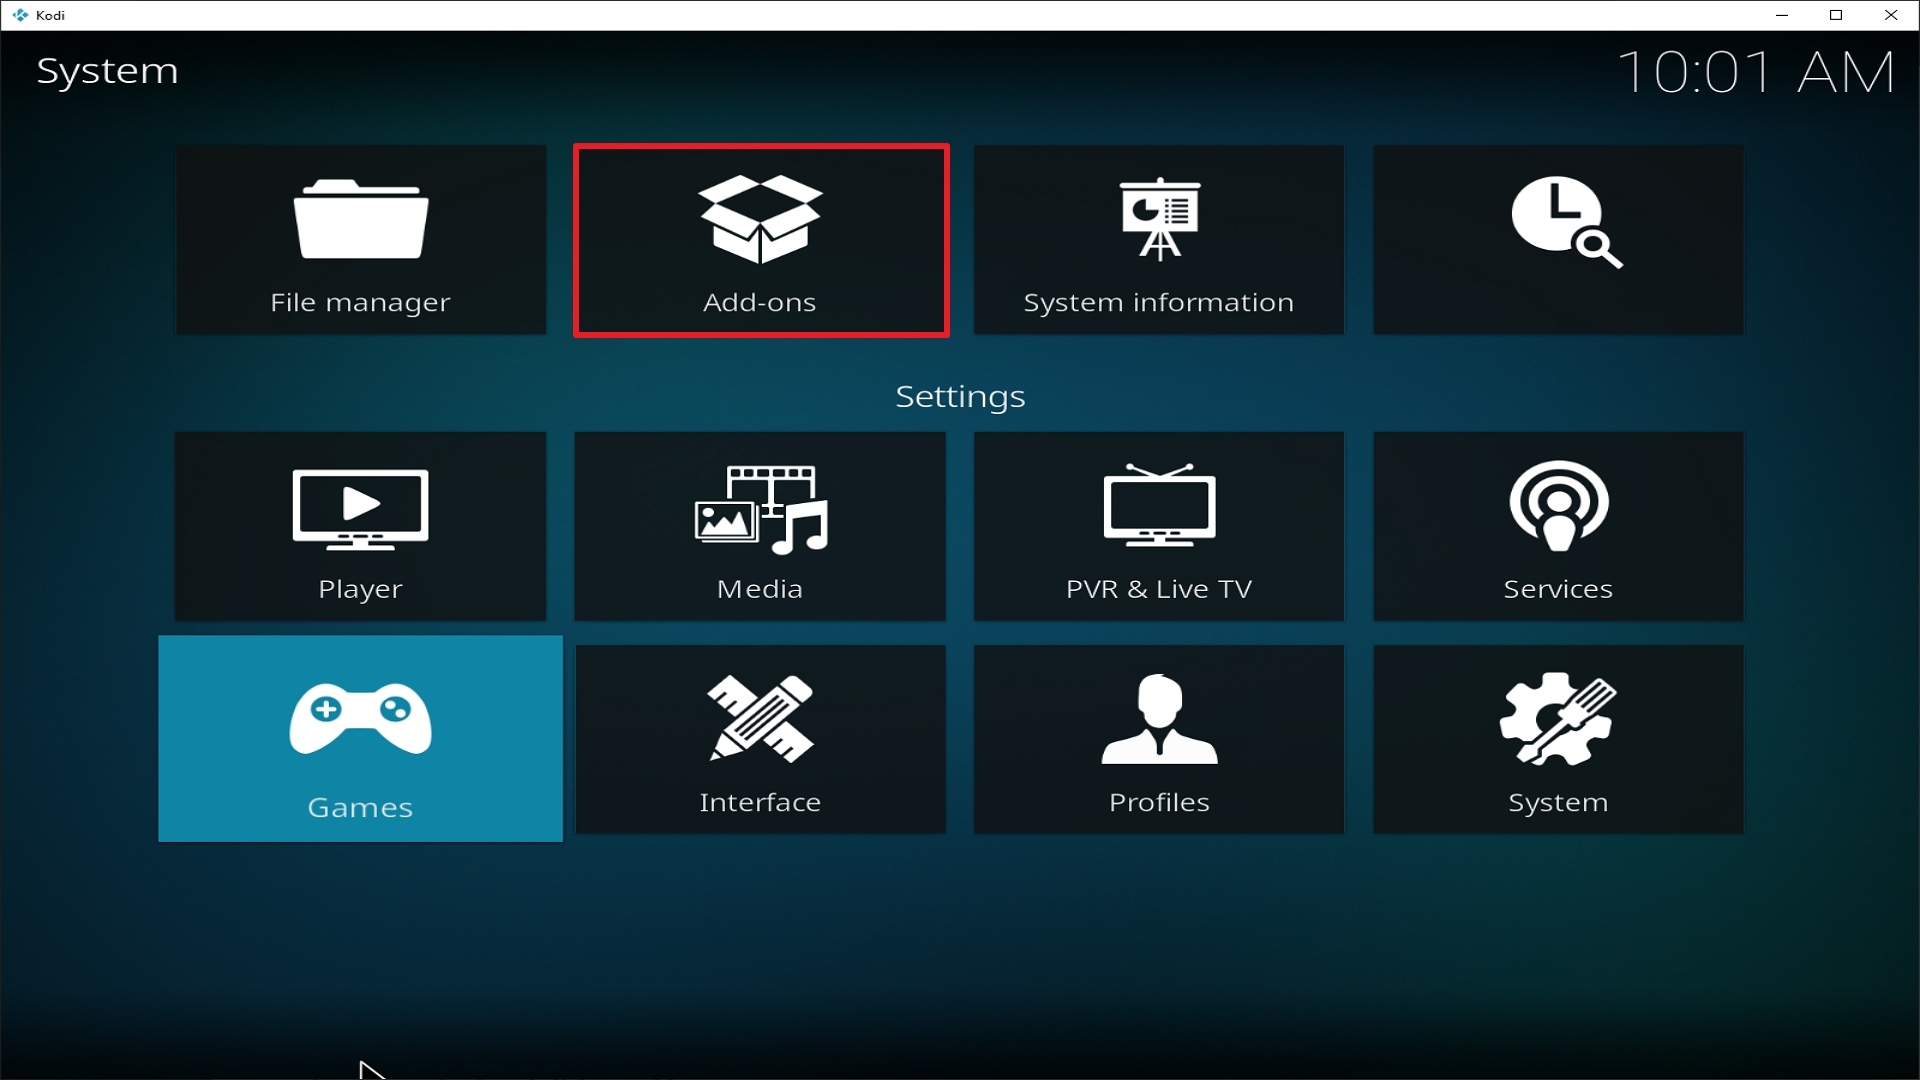The width and height of the screenshot is (1920, 1080).
Task: Click the File manager label
Action: click(361, 303)
